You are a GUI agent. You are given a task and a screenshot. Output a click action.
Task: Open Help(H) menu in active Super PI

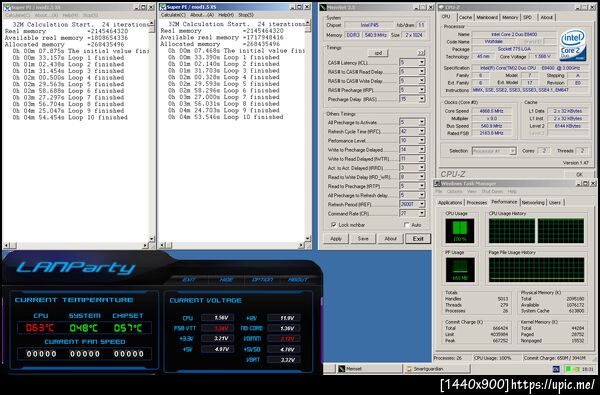[226, 15]
